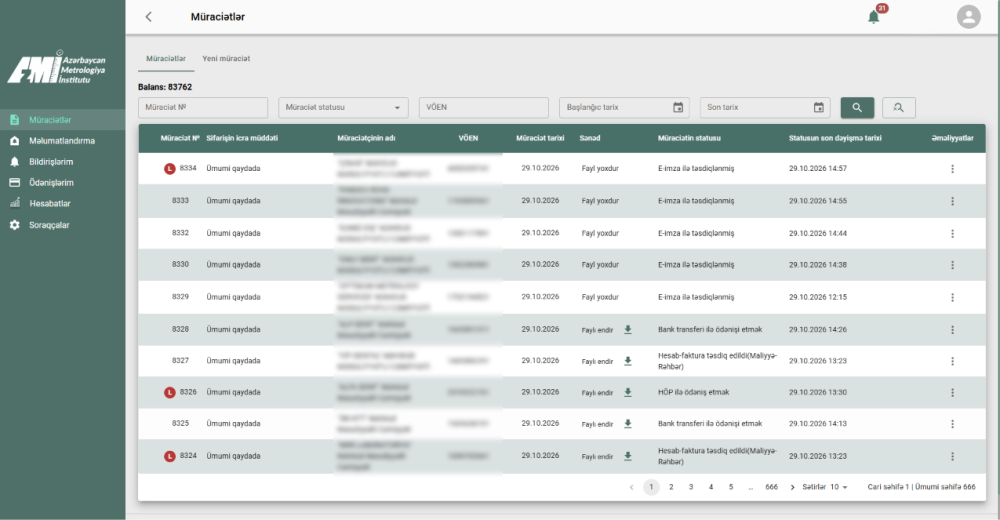Screen dimensions: 1000x520
Task: Open Hesabatlar in the sidebar
Action: pos(50,204)
